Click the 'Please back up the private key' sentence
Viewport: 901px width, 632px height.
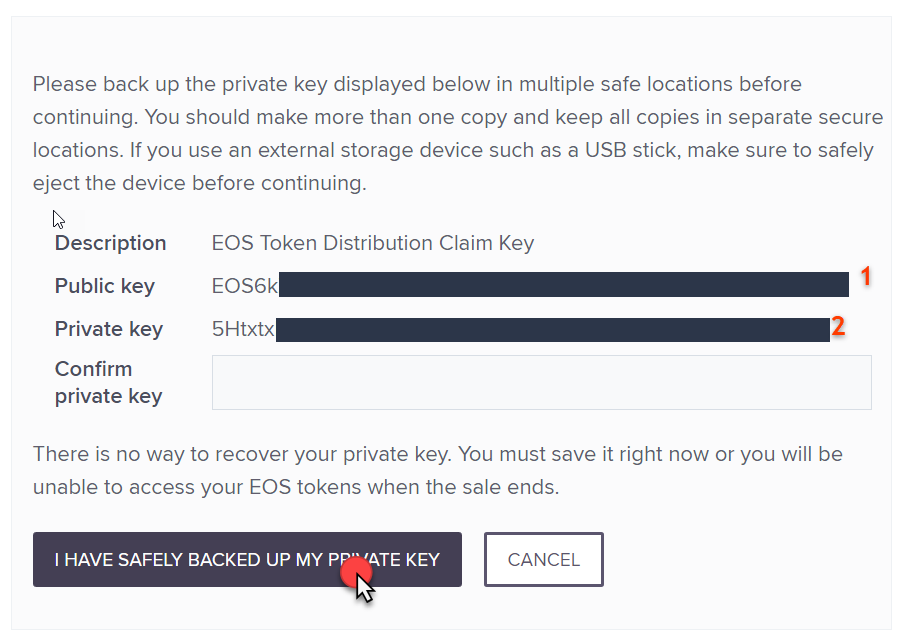pyautogui.click(x=180, y=84)
